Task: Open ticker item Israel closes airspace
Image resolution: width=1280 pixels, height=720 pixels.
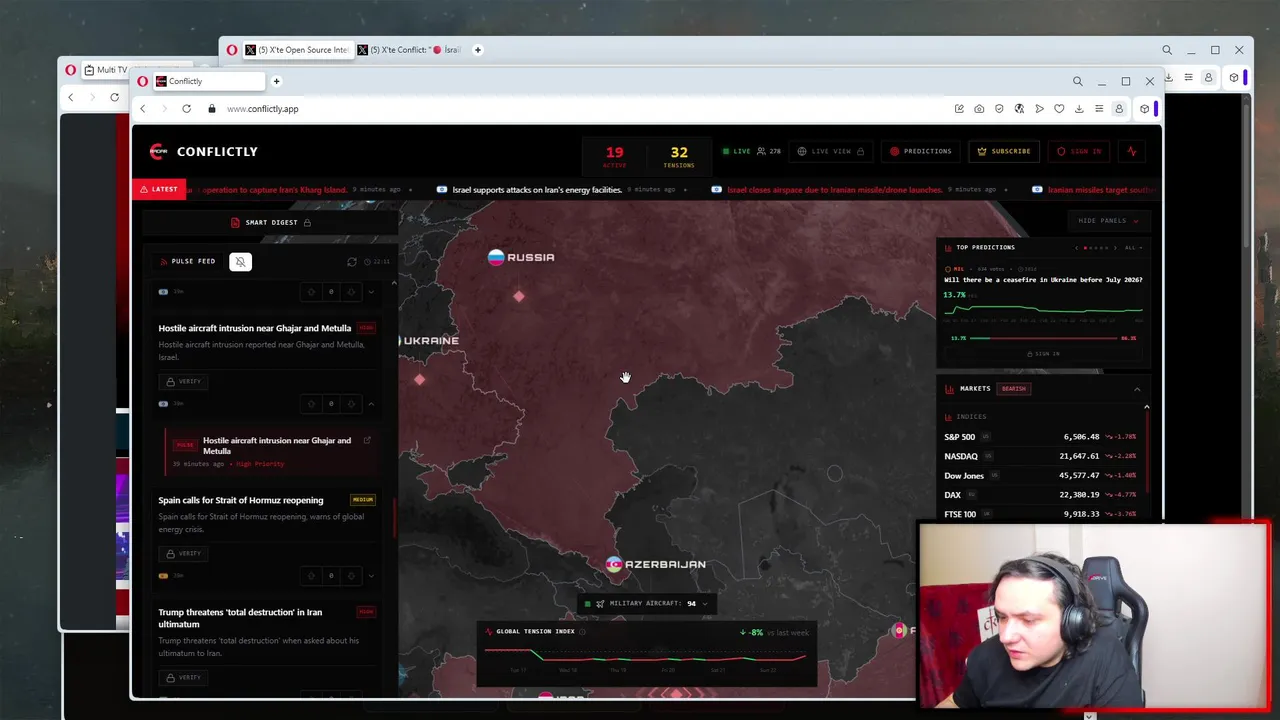Action: [834, 190]
